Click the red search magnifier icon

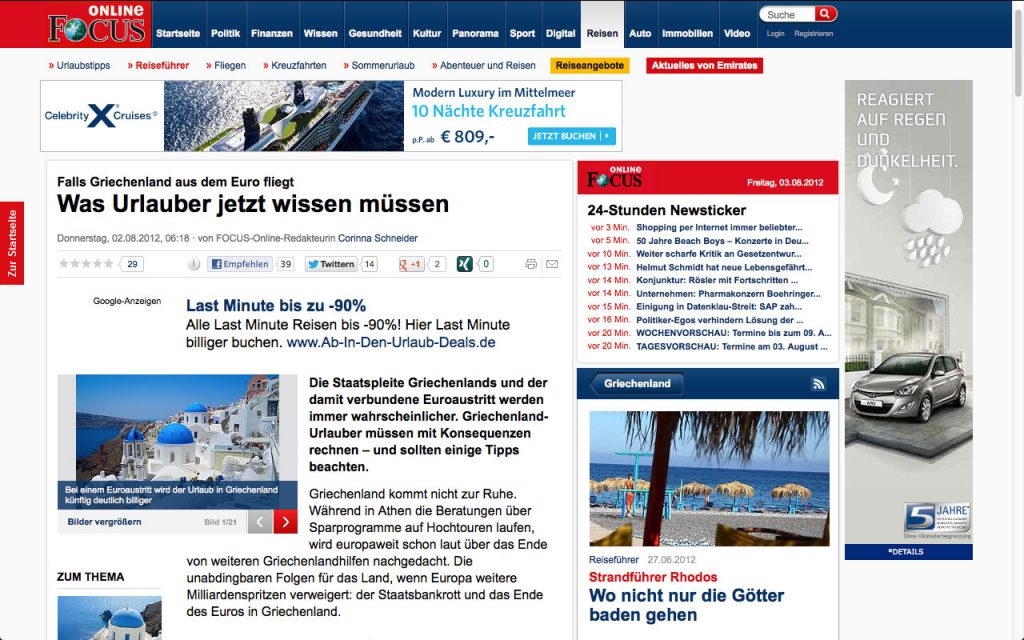pos(825,14)
